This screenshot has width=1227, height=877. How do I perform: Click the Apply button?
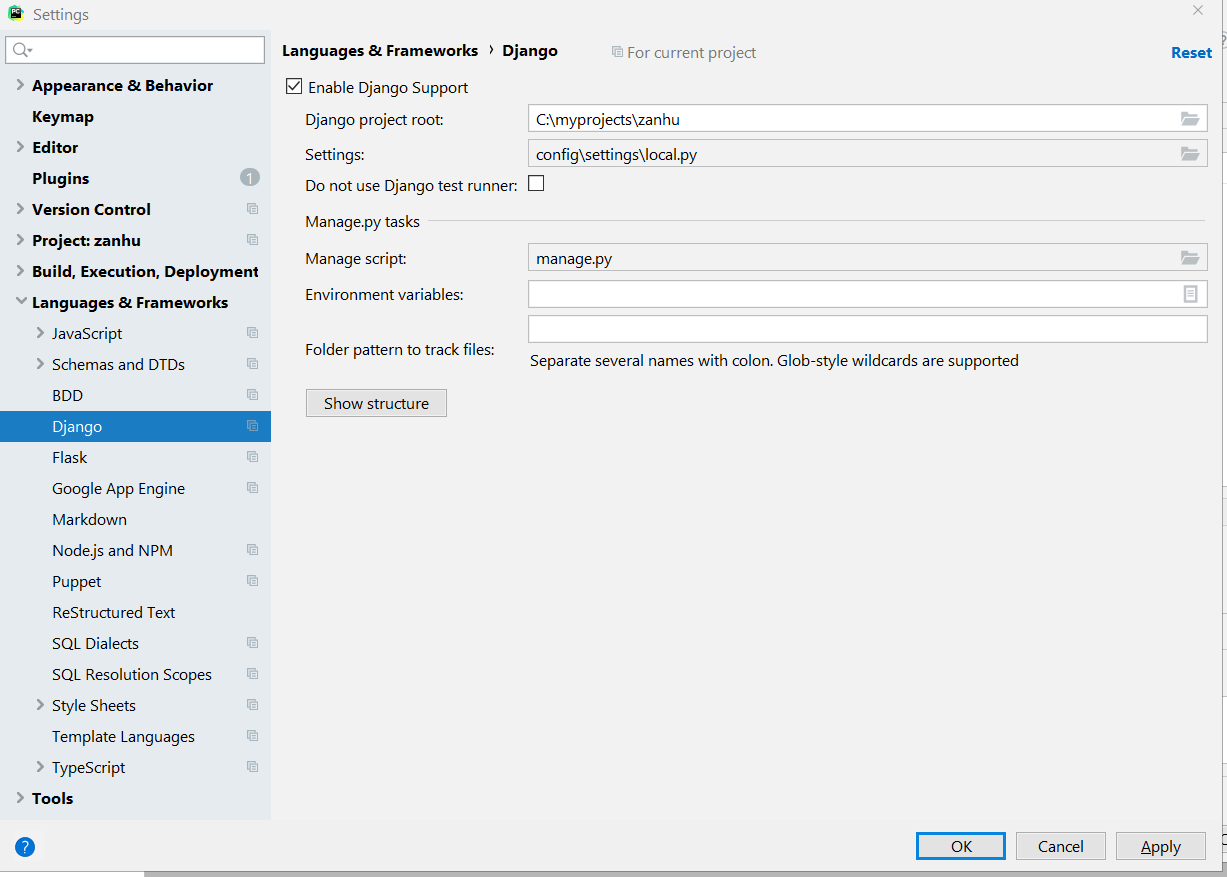1161,846
